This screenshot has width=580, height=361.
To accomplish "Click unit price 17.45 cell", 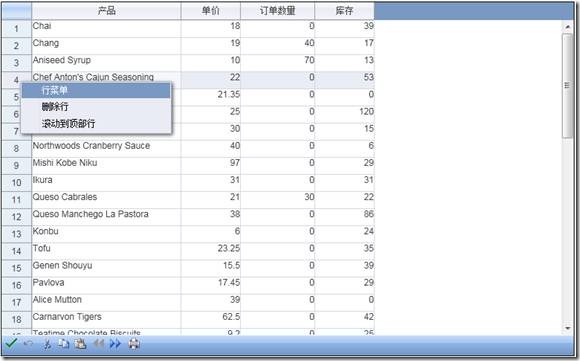I will [x=211, y=285].
